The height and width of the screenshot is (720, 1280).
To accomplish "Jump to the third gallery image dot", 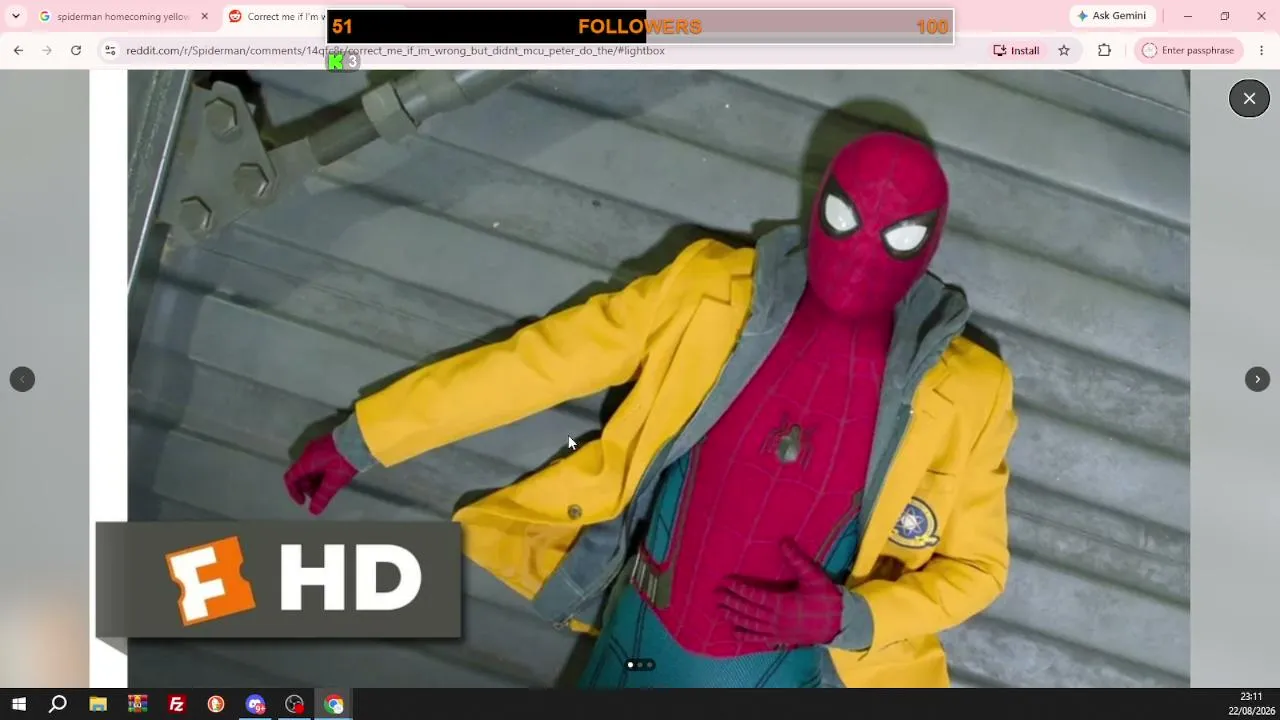I will click(649, 665).
